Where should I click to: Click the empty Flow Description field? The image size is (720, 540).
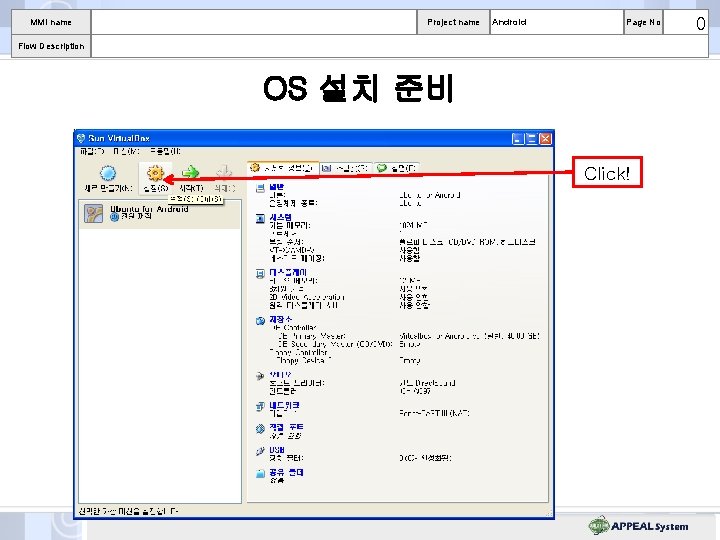coord(399,46)
